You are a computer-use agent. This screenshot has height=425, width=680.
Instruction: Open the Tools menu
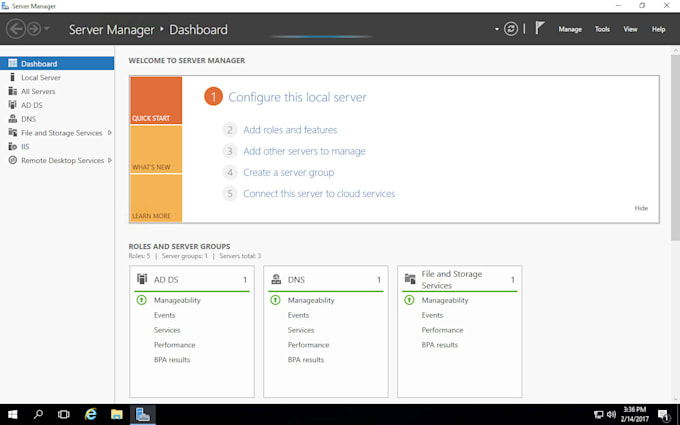602,29
